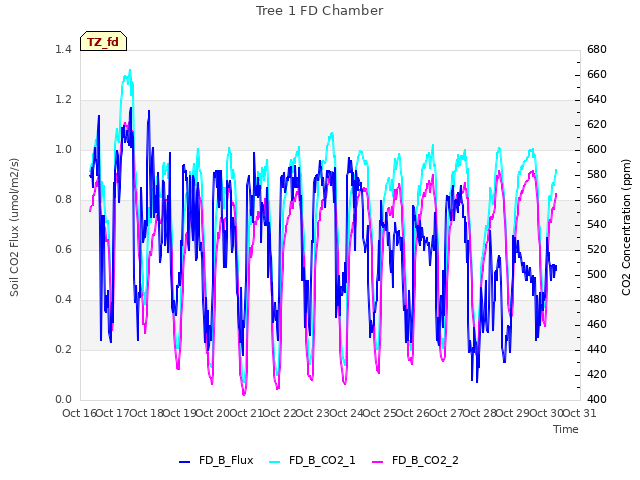Click the 660 right axis tick label

(x=597, y=74)
